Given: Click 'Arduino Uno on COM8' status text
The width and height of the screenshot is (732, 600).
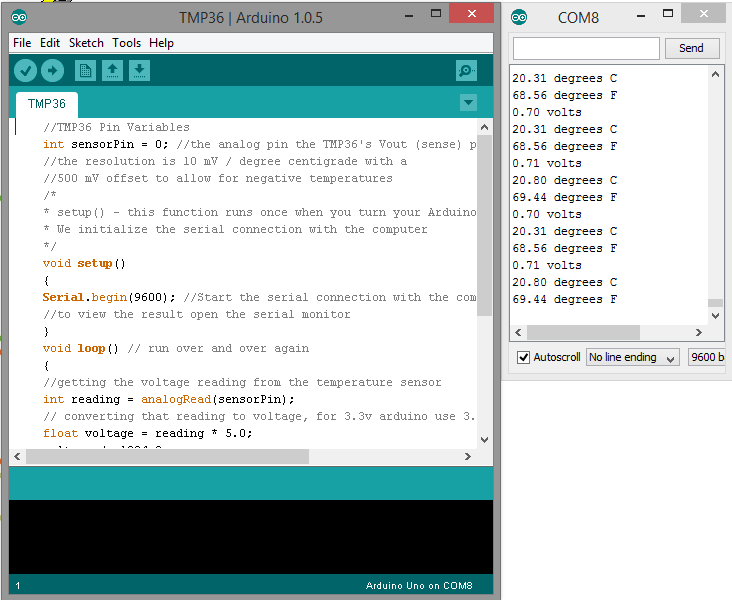Looking at the screenshot, I should pos(419,586).
